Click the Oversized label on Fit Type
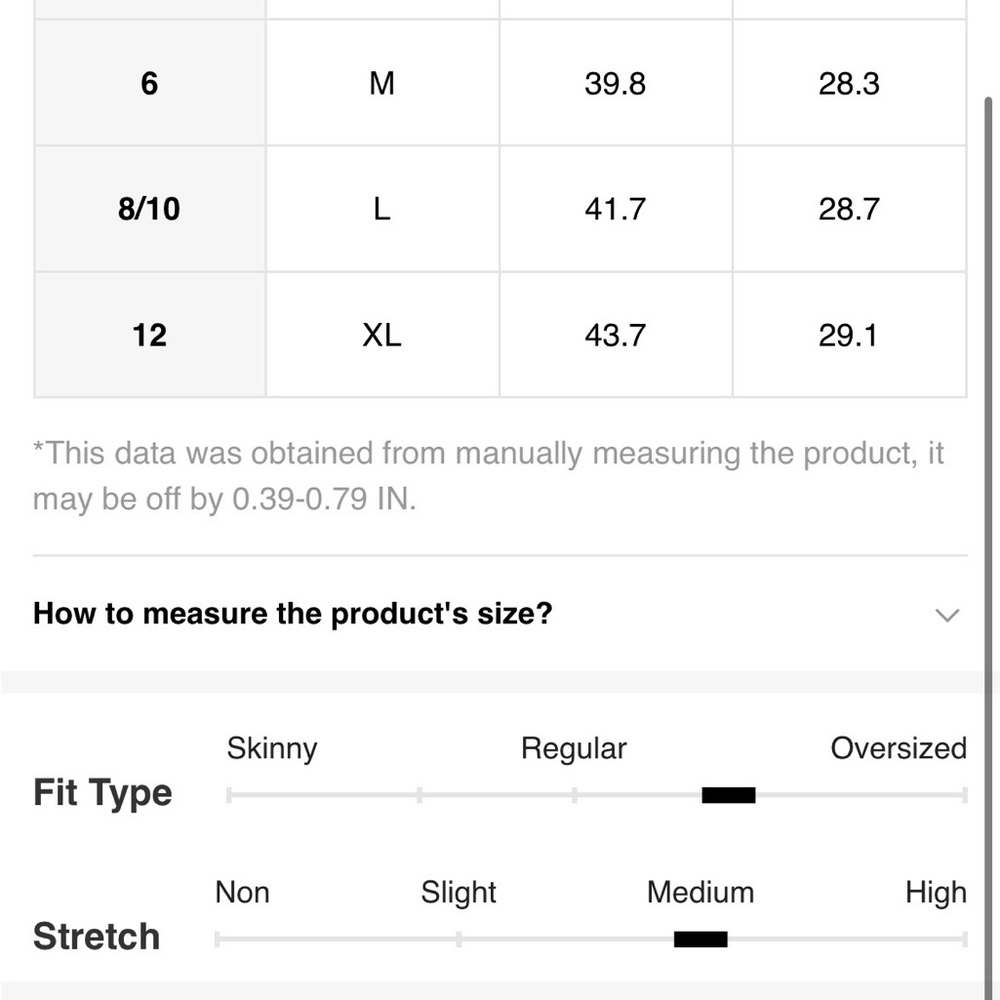 (899, 747)
